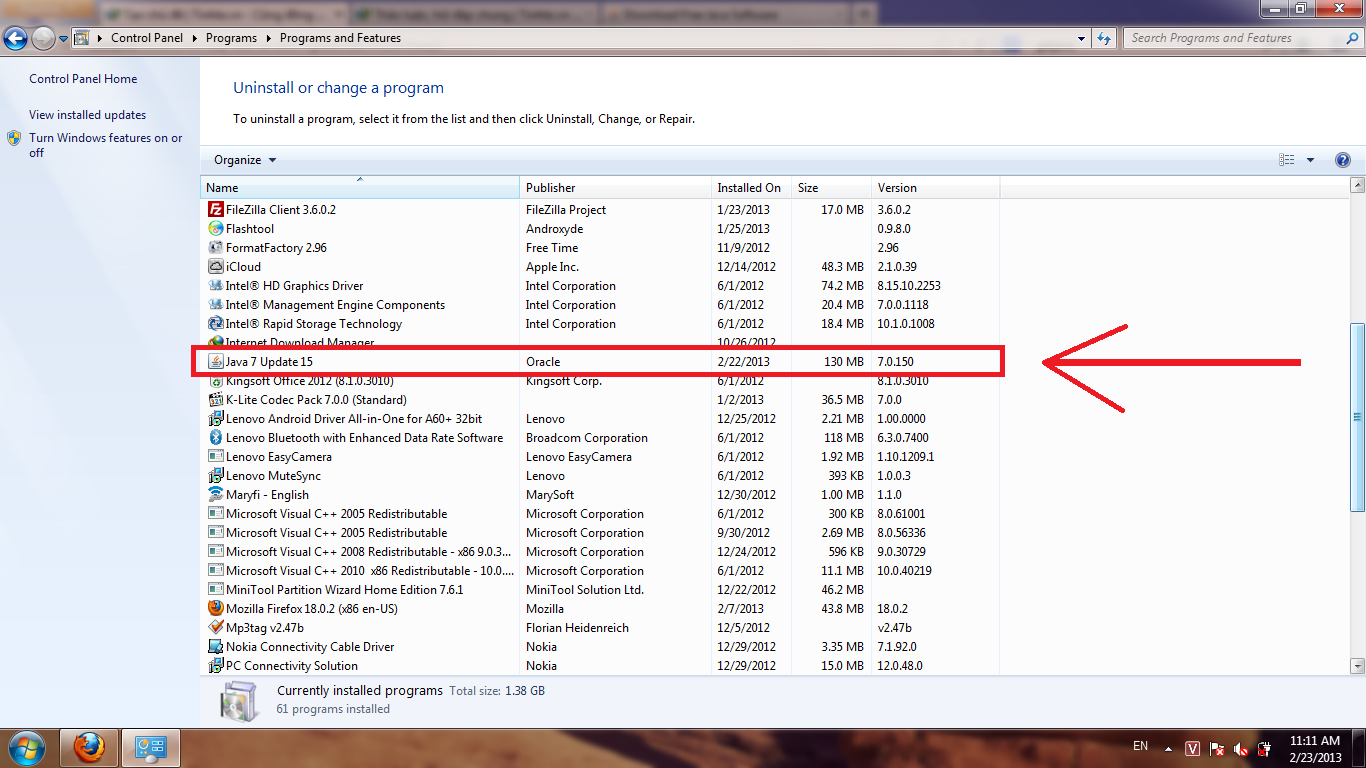The height and width of the screenshot is (768, 1366).
Task: Sort by the Version column header
Action: tap(935, 188)
